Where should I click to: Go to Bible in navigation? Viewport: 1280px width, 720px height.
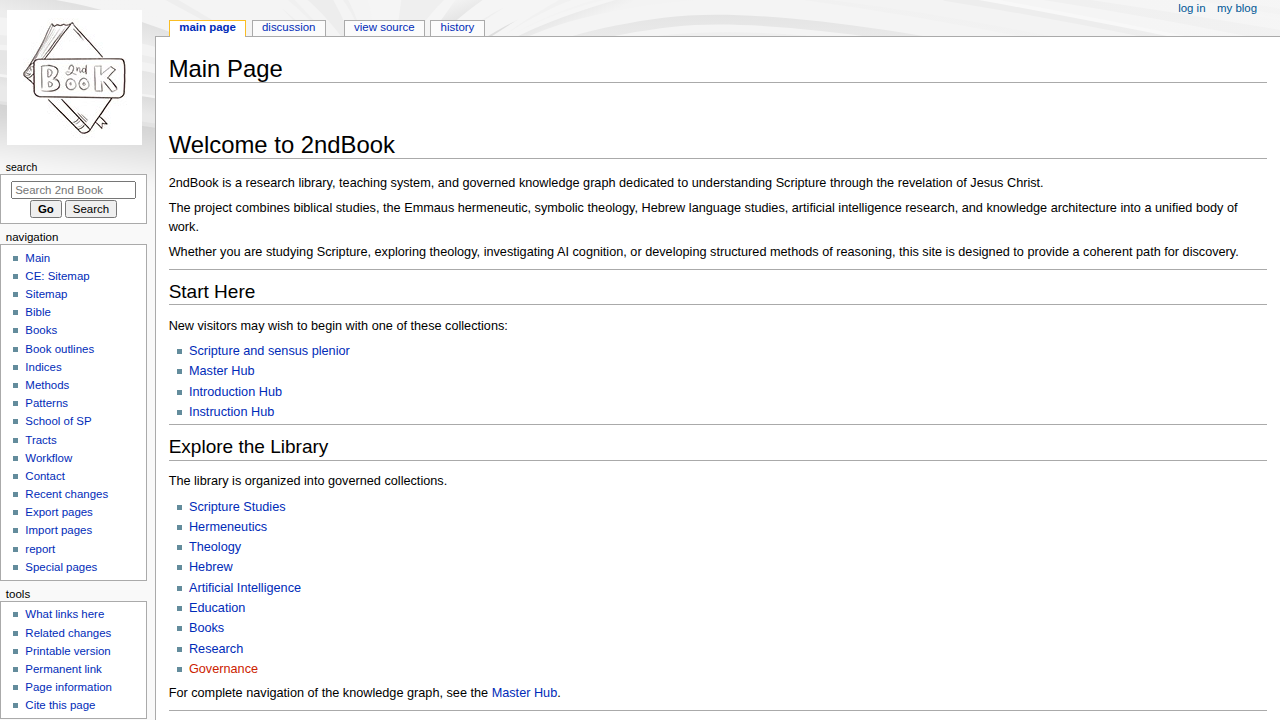coord(38,312)
